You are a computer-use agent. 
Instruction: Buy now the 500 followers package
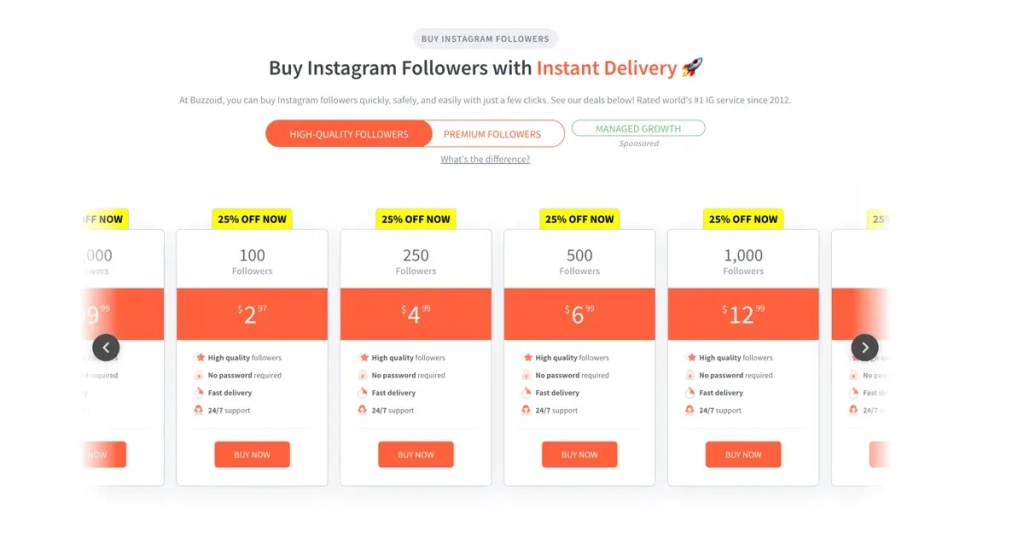579,454
